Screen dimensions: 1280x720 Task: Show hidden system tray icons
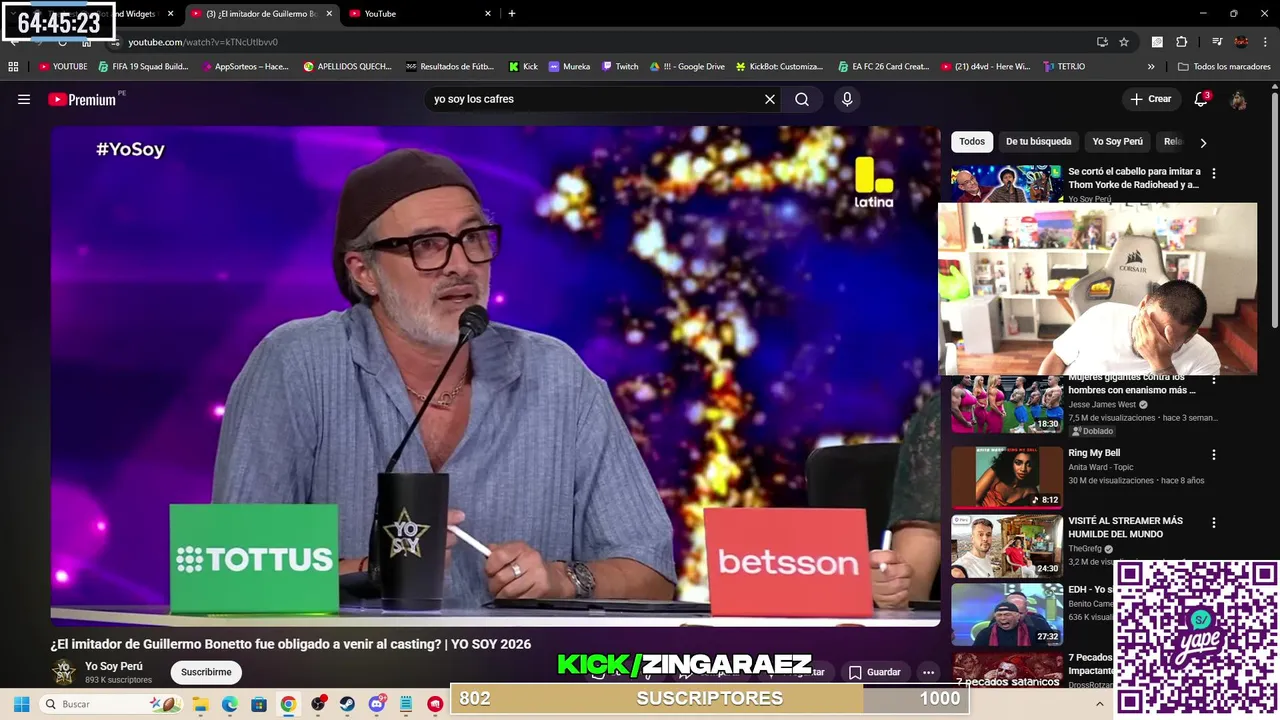[1100, 704]
